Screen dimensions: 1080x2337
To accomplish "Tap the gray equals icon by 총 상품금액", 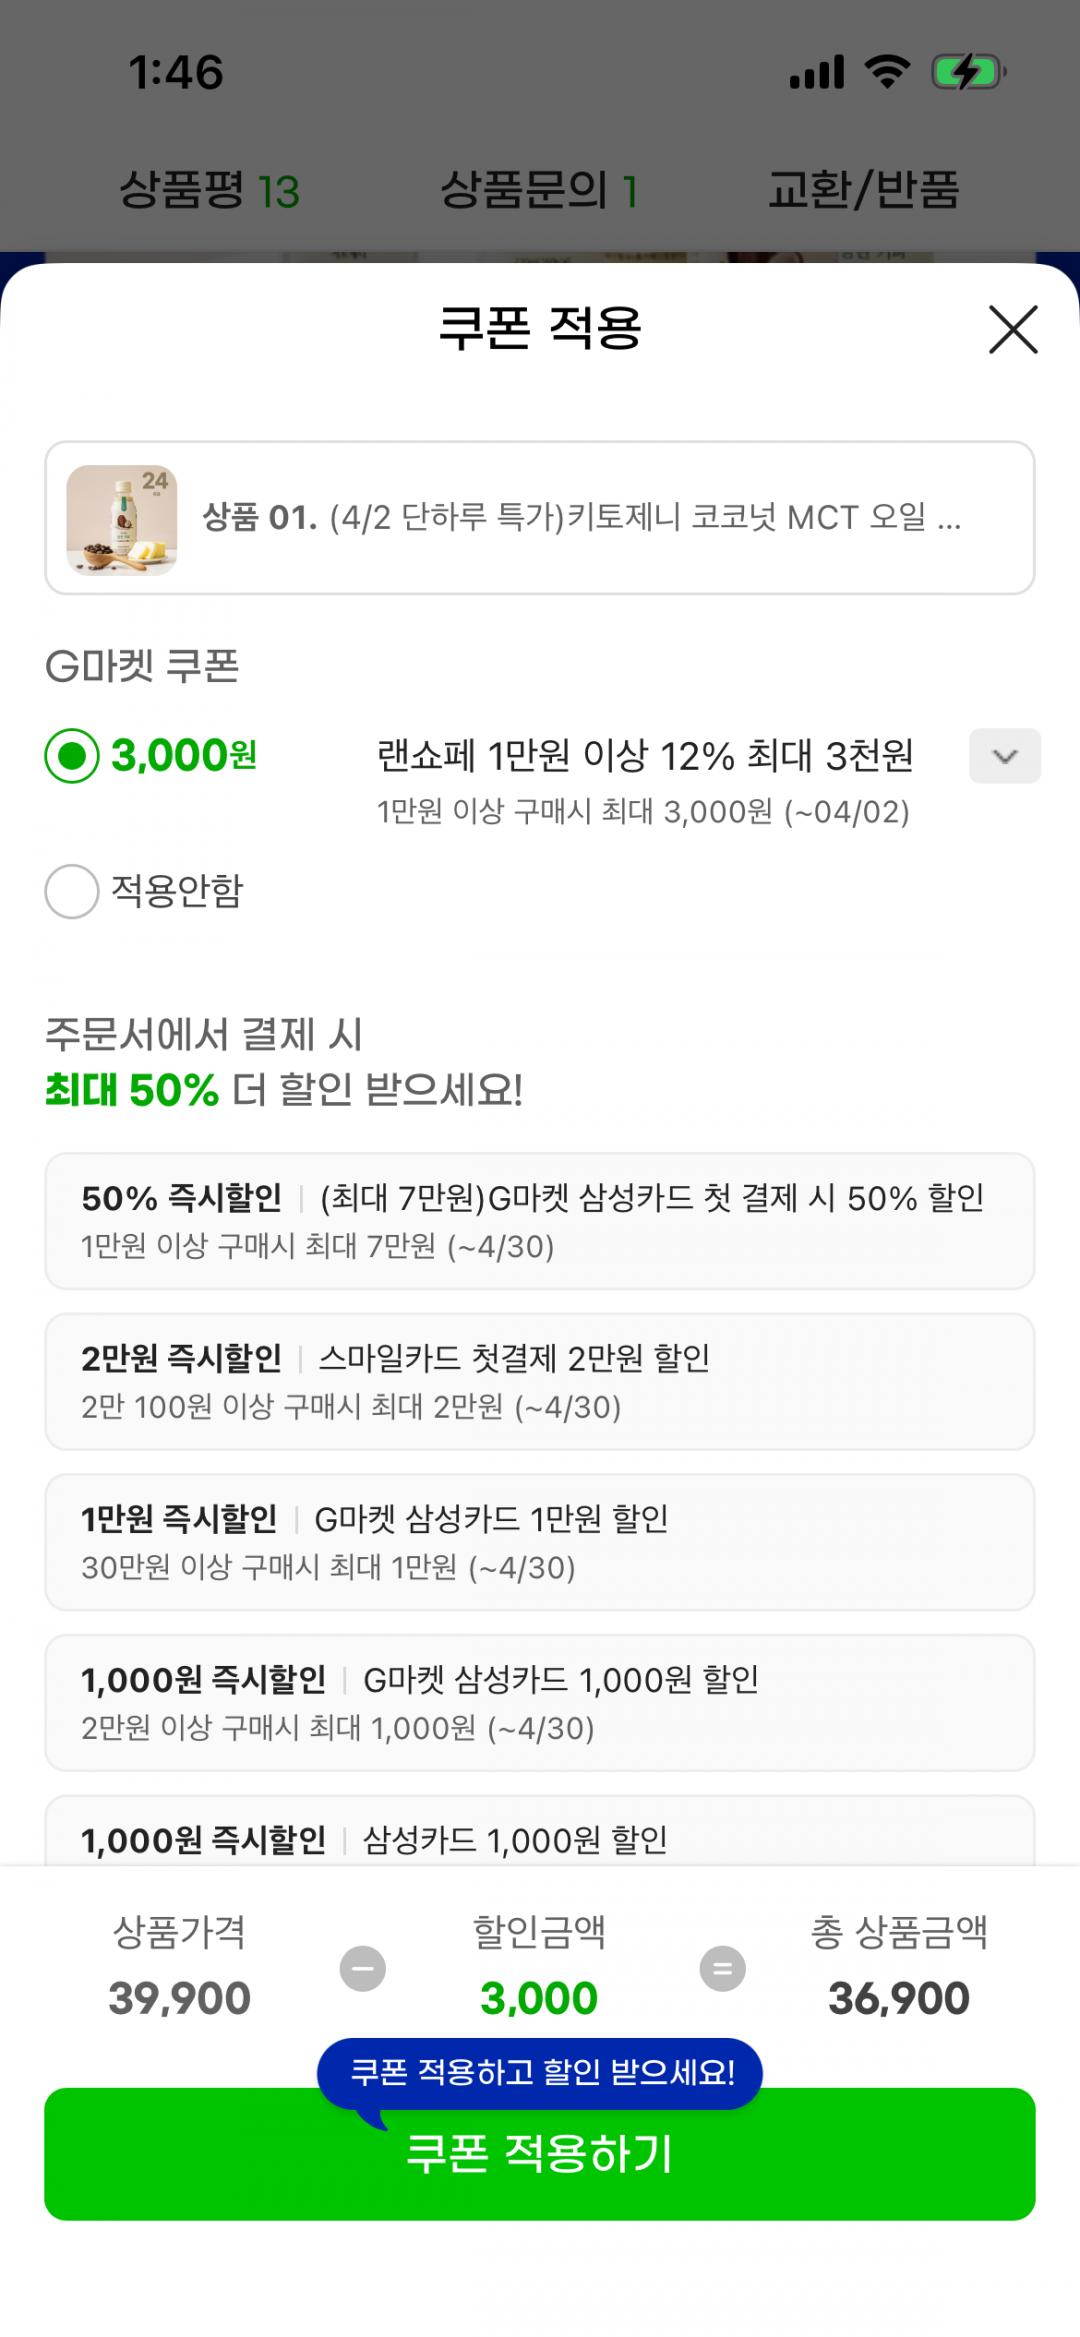I will pos(722,1969).
